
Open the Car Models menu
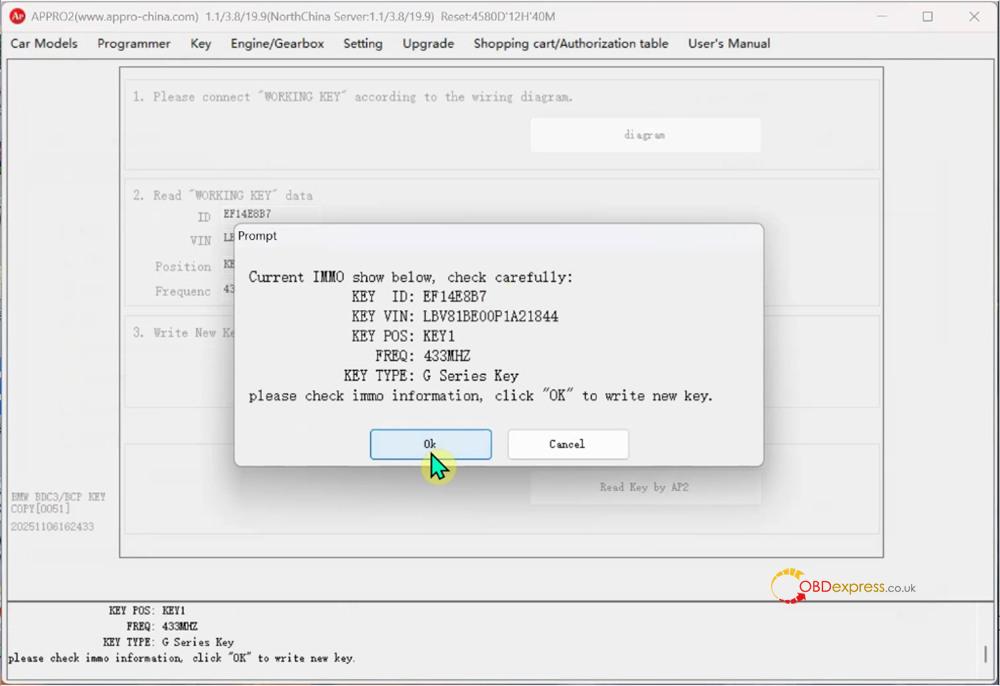pos(43,44)
